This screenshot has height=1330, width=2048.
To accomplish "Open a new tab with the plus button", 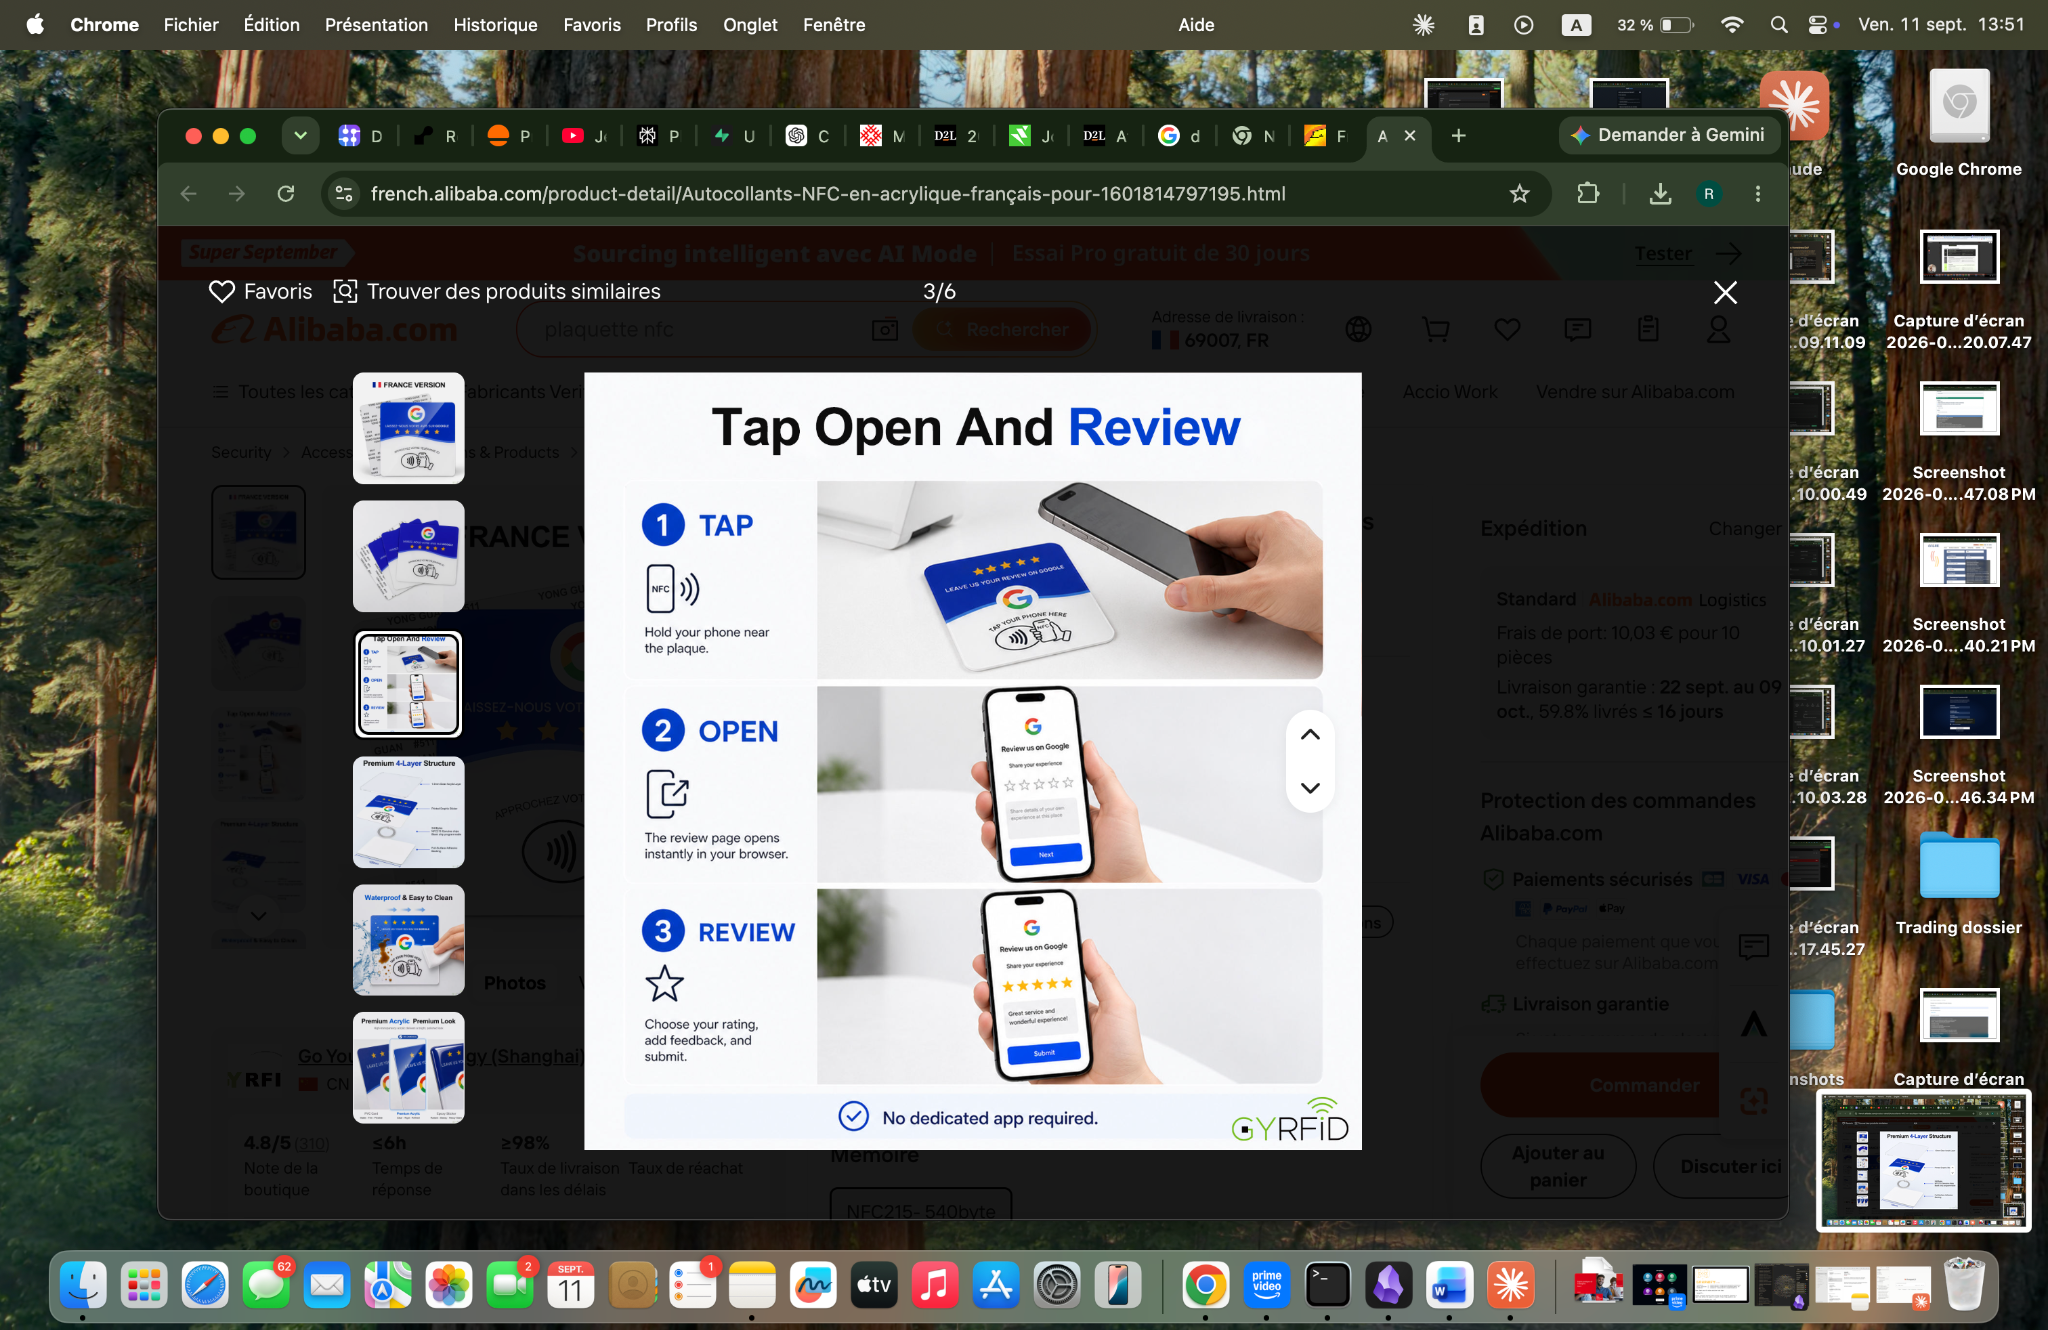I will [1459, 135].
